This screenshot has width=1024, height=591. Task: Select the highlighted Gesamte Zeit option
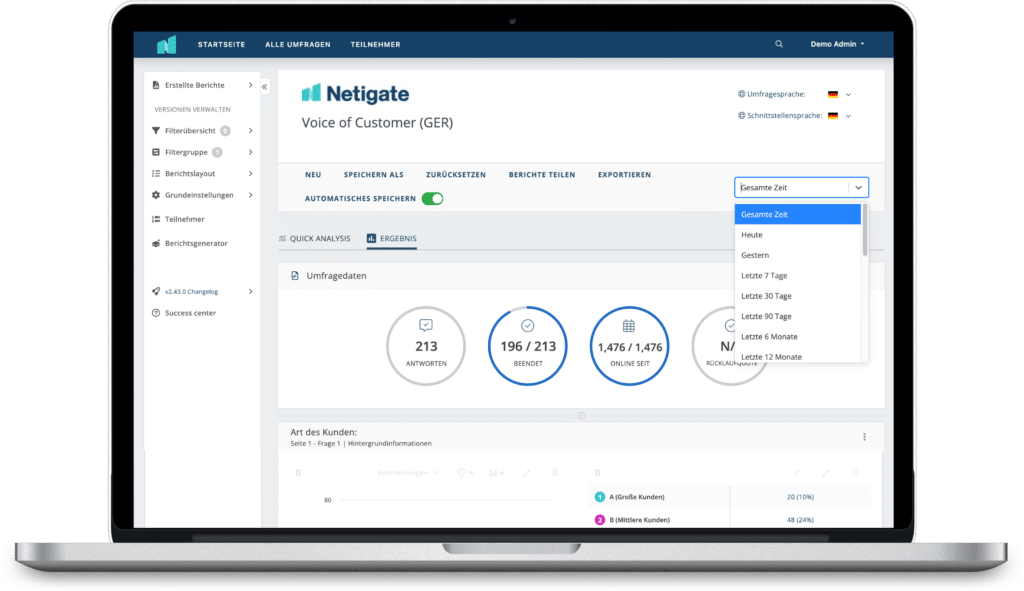pyautogui.click(x=797, y=214)
